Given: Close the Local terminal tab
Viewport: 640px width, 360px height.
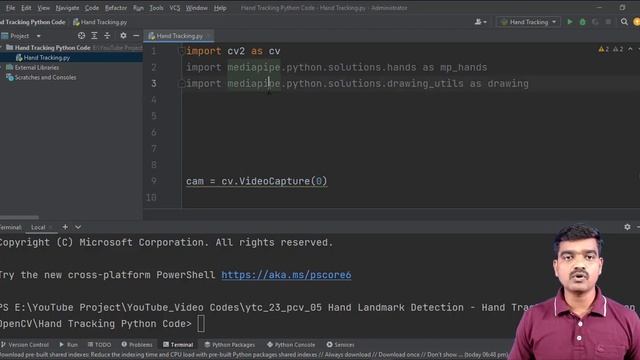Looking at the screenshot, I should pyautogui.click(x=50, y=227).
